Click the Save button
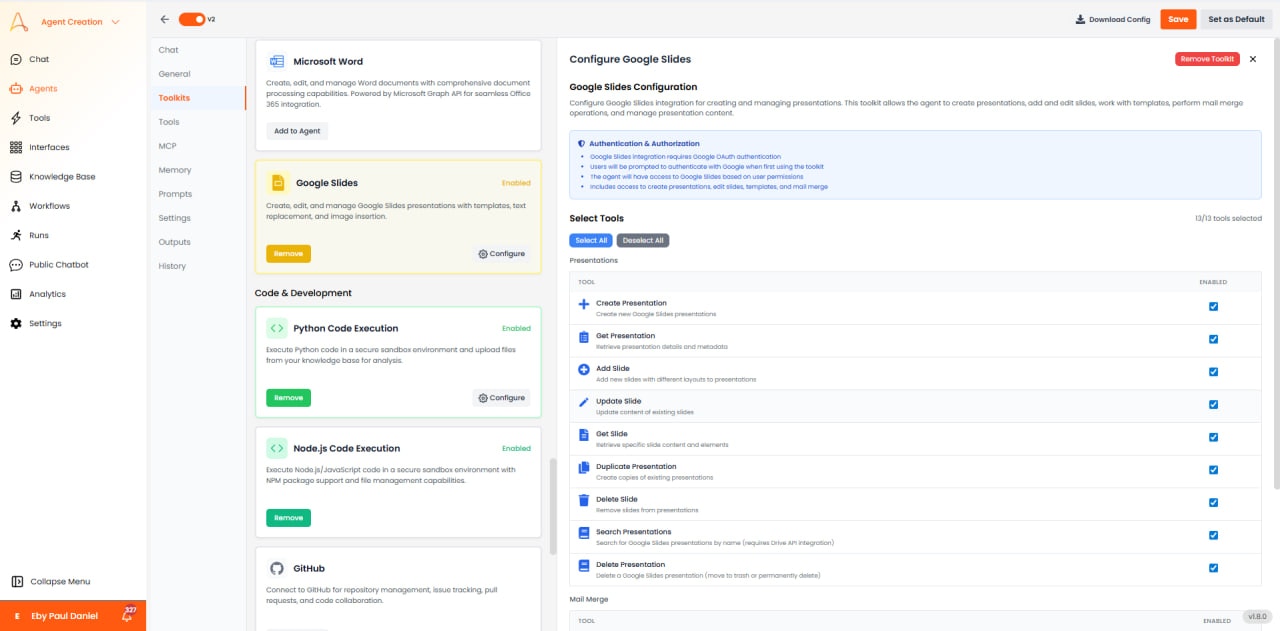The image size is (1280, 631). [x=1177, y=19]
